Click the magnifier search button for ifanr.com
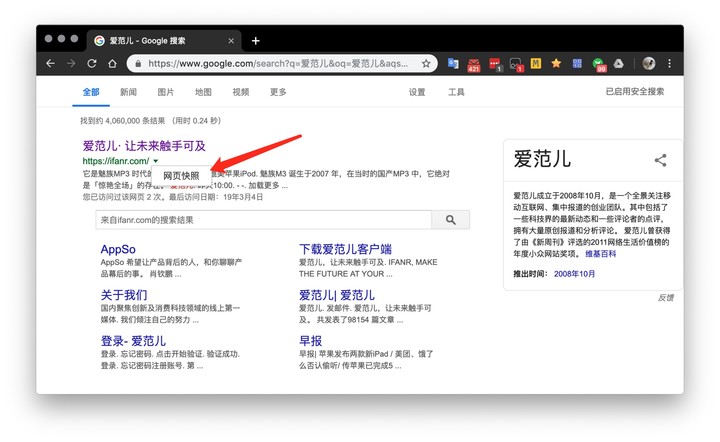 coord(450,220)
